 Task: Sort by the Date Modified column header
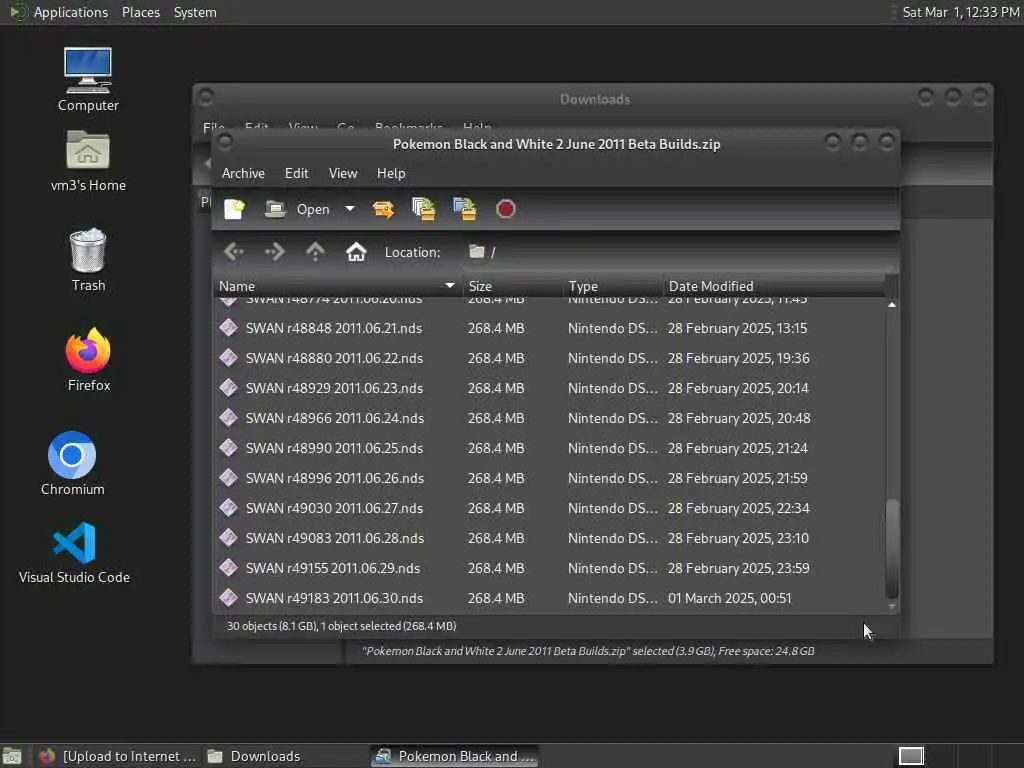click(x=774, y=286)
